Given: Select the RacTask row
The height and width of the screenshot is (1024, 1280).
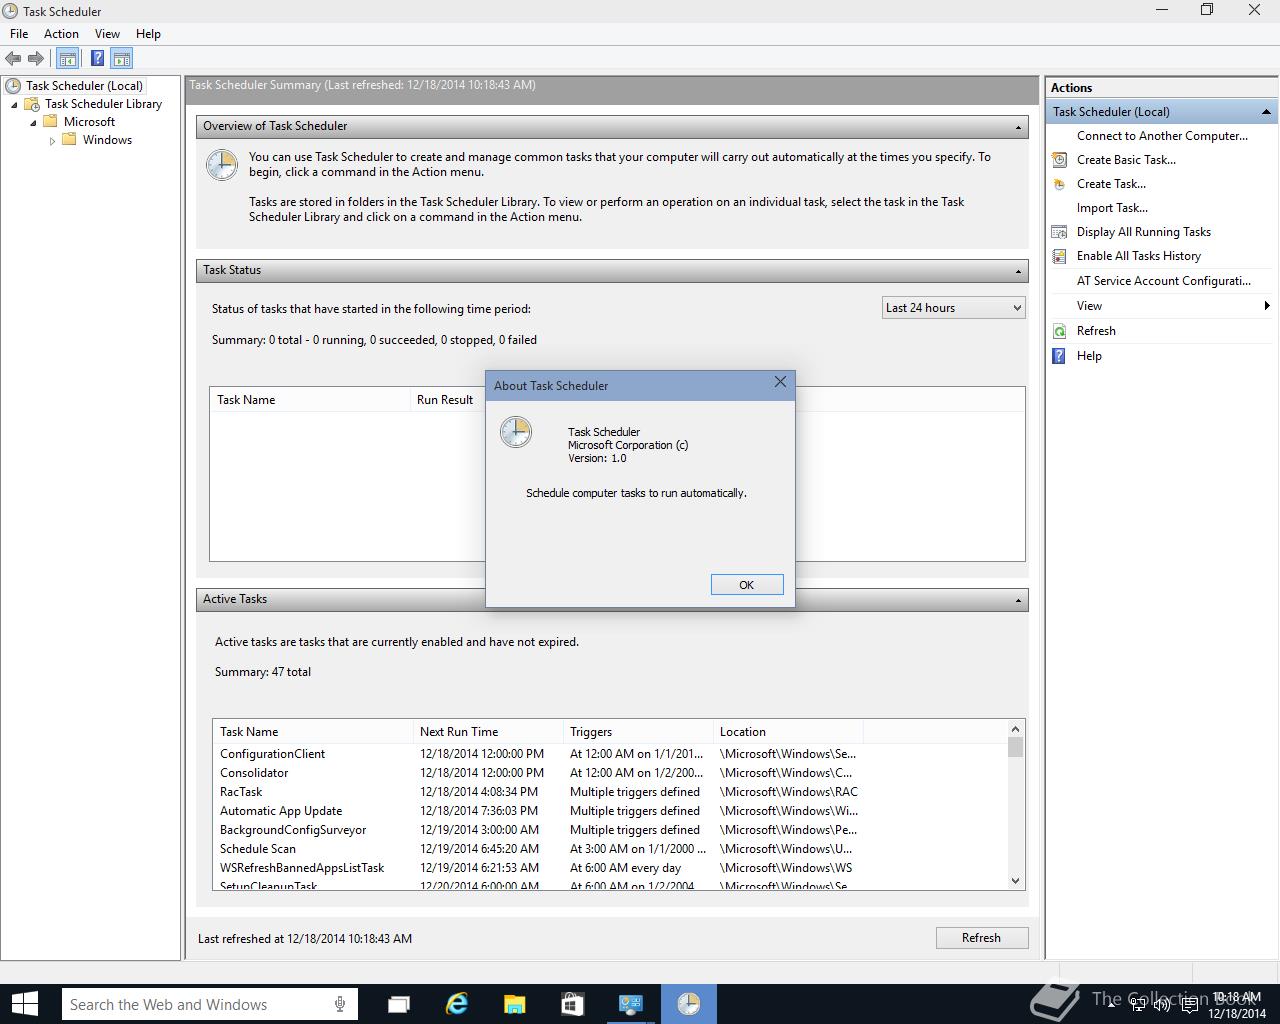Looking at the screenshot, I should (610, 792).
